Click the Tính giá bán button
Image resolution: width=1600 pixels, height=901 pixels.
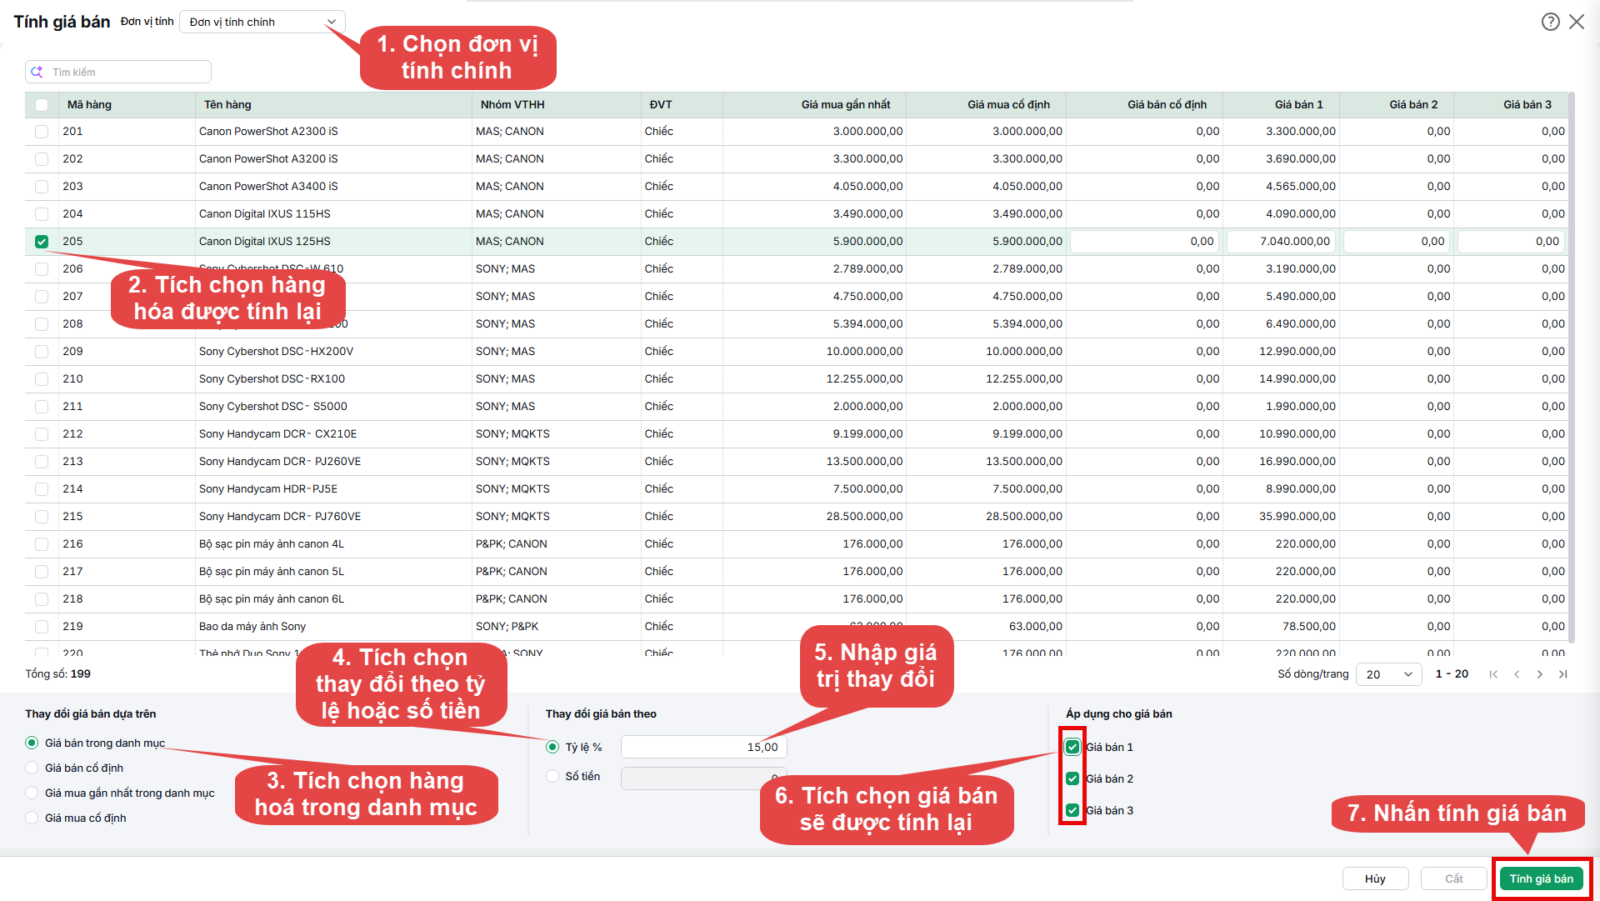[1541, 879]
